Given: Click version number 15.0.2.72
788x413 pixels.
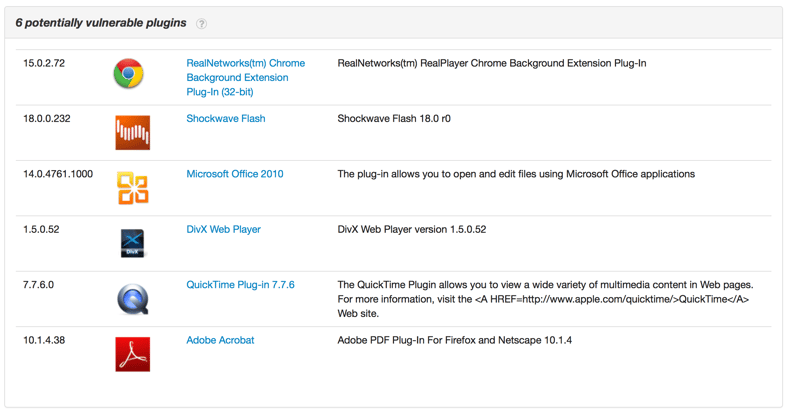Looking at the screenshot, I should point(44,63).
